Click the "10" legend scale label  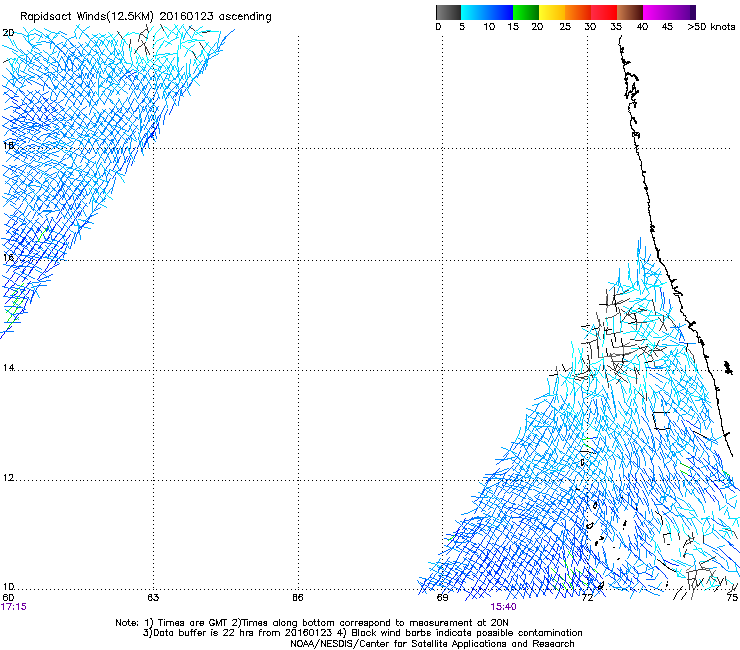click(489, 27)
